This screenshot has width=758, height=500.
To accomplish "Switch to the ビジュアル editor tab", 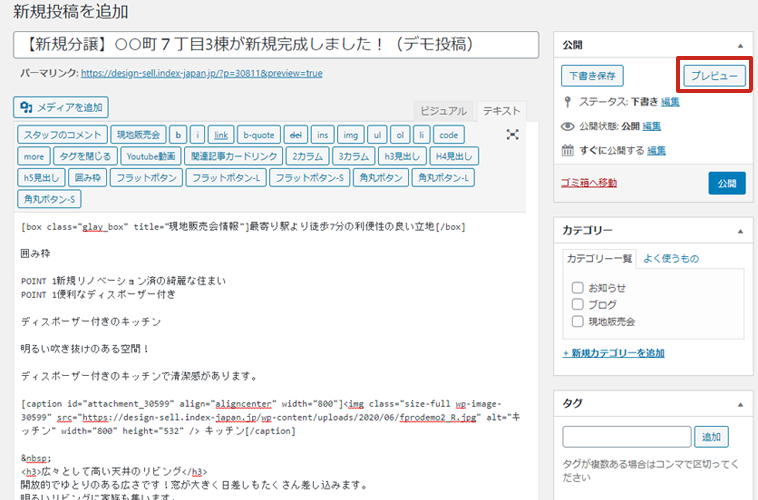I will point(442,111).
